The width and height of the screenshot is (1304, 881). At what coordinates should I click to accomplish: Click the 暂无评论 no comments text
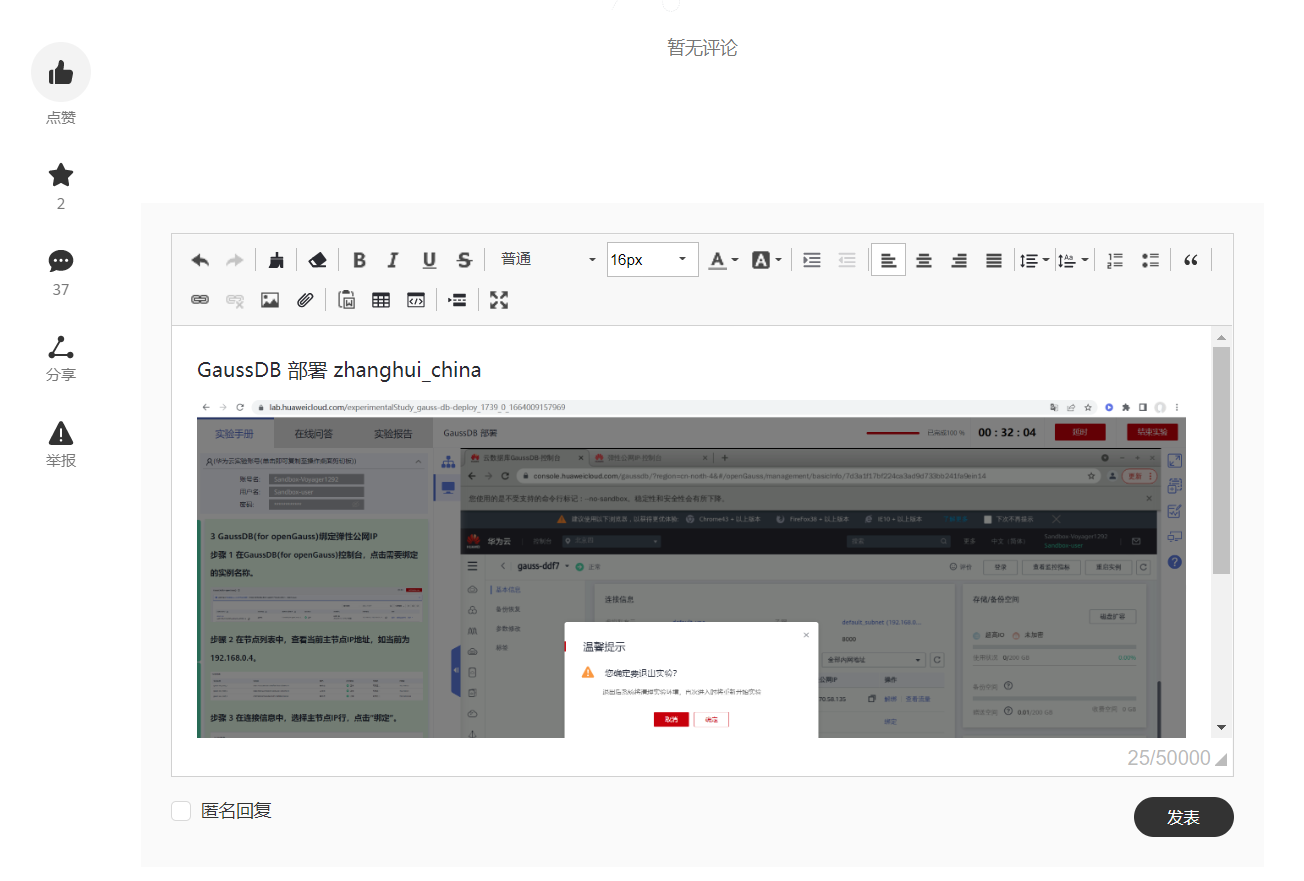click(x=702, y=47)
